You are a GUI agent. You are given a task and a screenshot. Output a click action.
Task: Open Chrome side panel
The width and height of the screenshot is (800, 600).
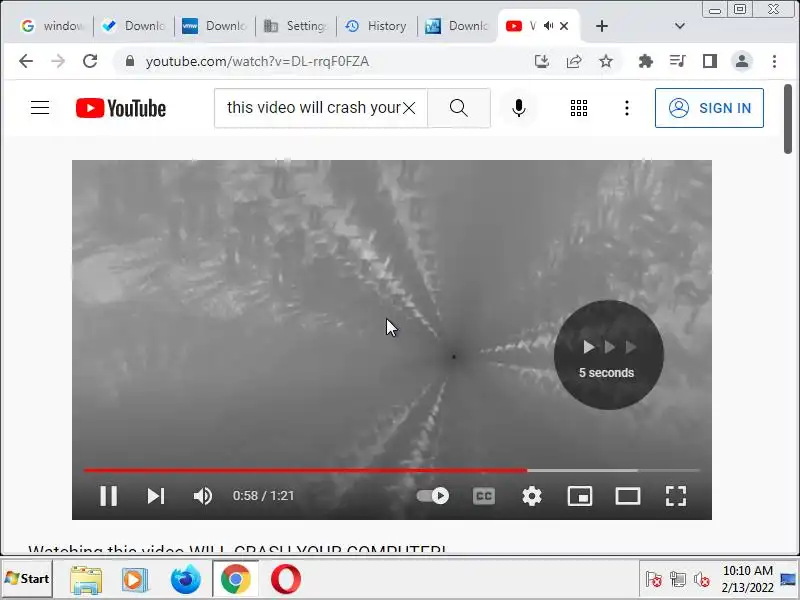click(710, 61)
